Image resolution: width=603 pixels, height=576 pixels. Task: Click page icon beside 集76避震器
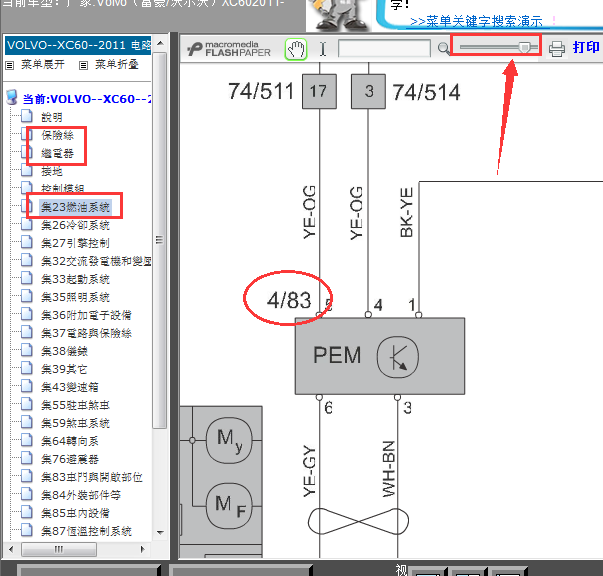coord(27,458)
